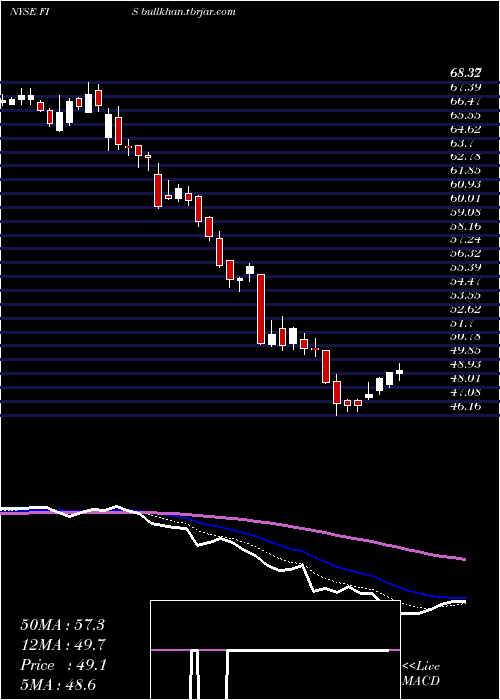
Task: Click the 12MA : 49.7 readout
Action: [x=62, y=645]
